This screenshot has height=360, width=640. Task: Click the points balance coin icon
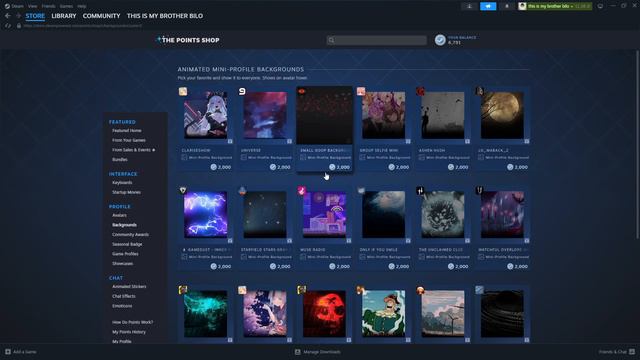coord(440,40)
